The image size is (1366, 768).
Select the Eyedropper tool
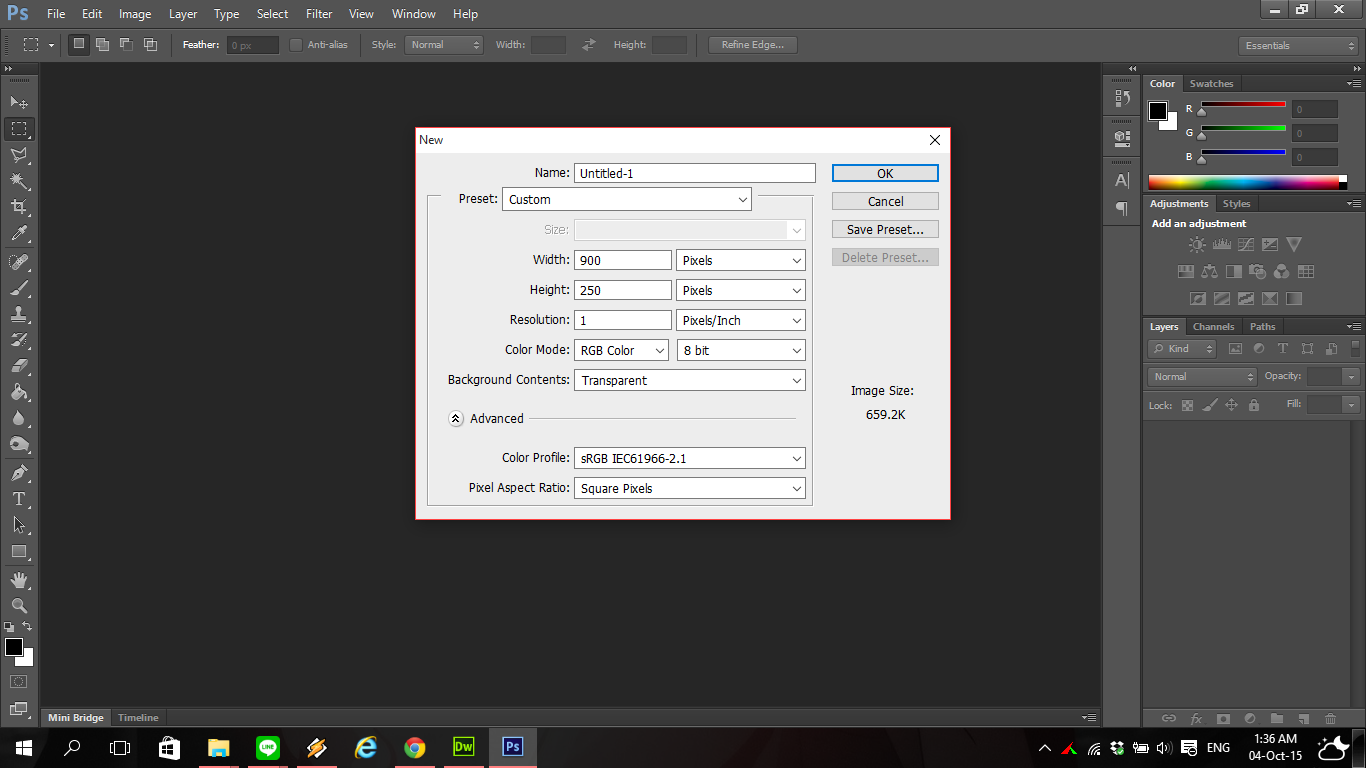pos(19,234)
